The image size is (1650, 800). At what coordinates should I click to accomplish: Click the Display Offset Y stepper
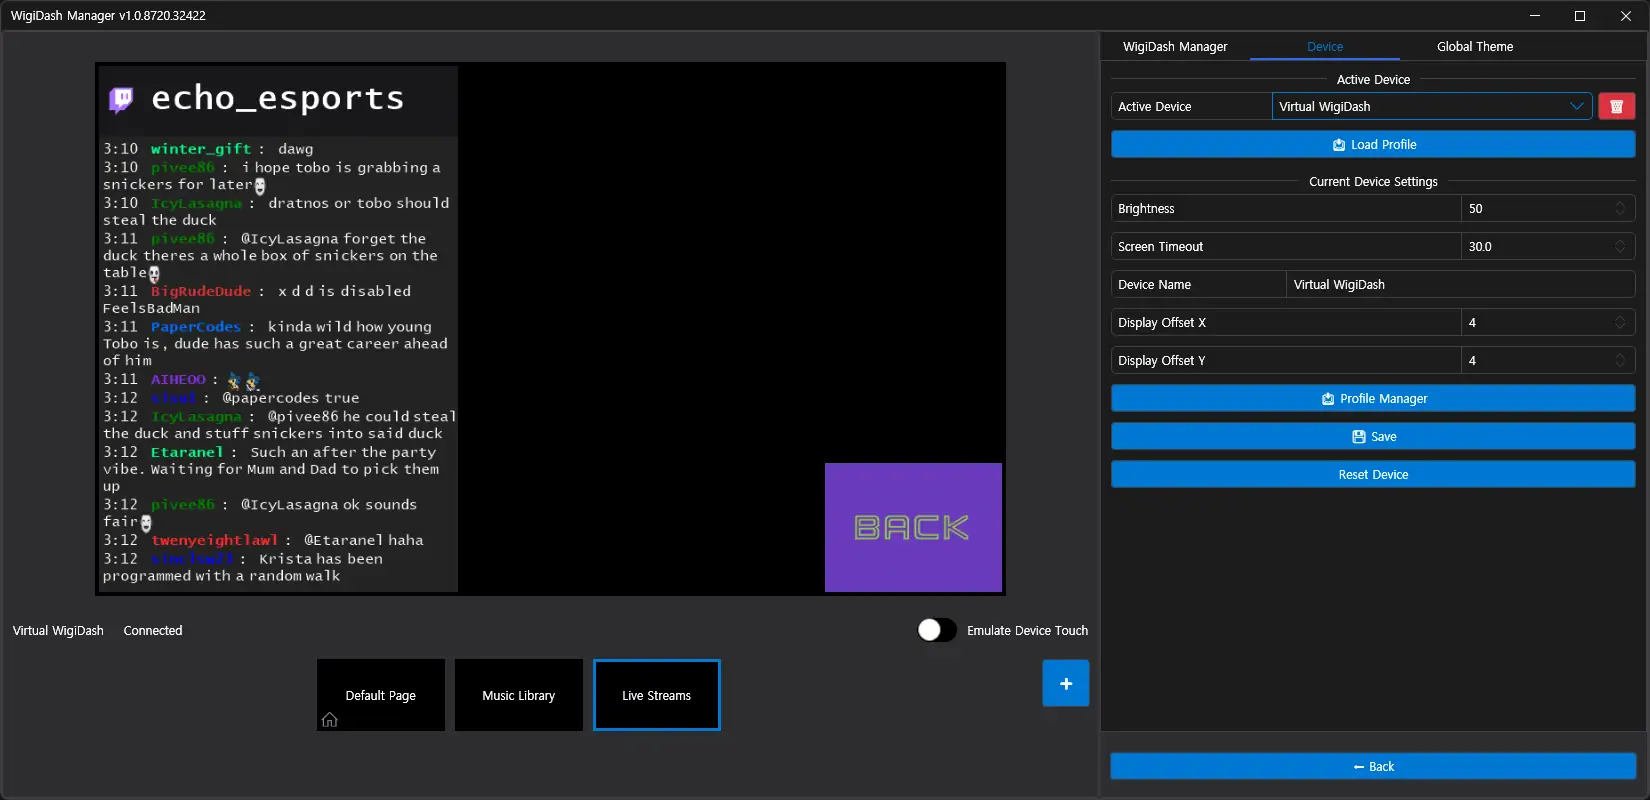1619,361
